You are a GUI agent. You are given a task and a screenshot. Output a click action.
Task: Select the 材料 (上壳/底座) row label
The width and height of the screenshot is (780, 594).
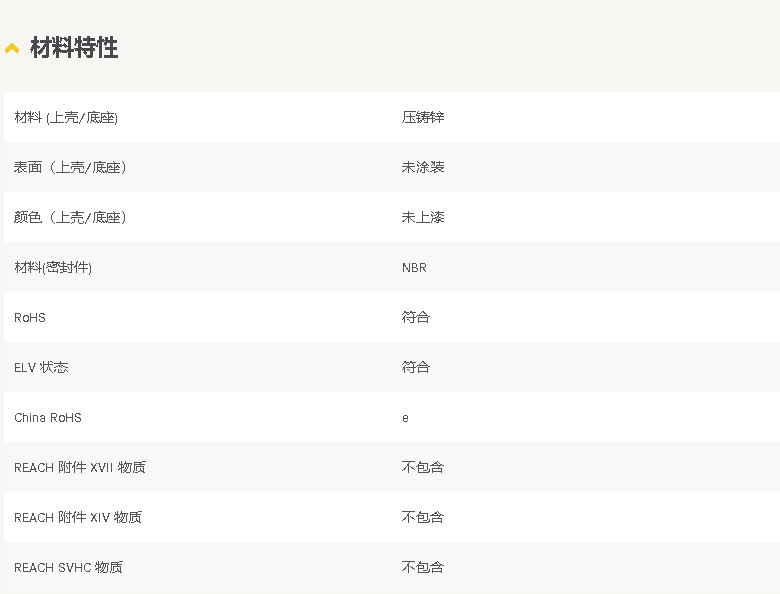(66, 117)
